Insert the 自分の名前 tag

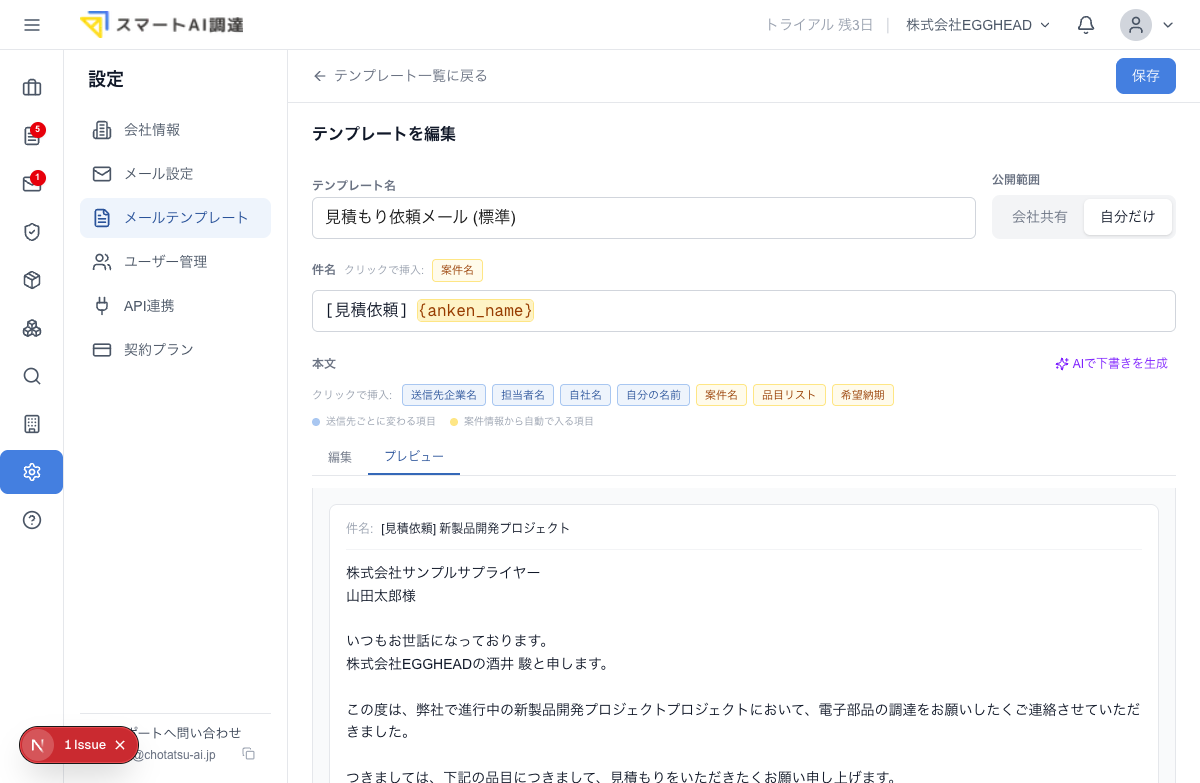click(x=654, y=395)
